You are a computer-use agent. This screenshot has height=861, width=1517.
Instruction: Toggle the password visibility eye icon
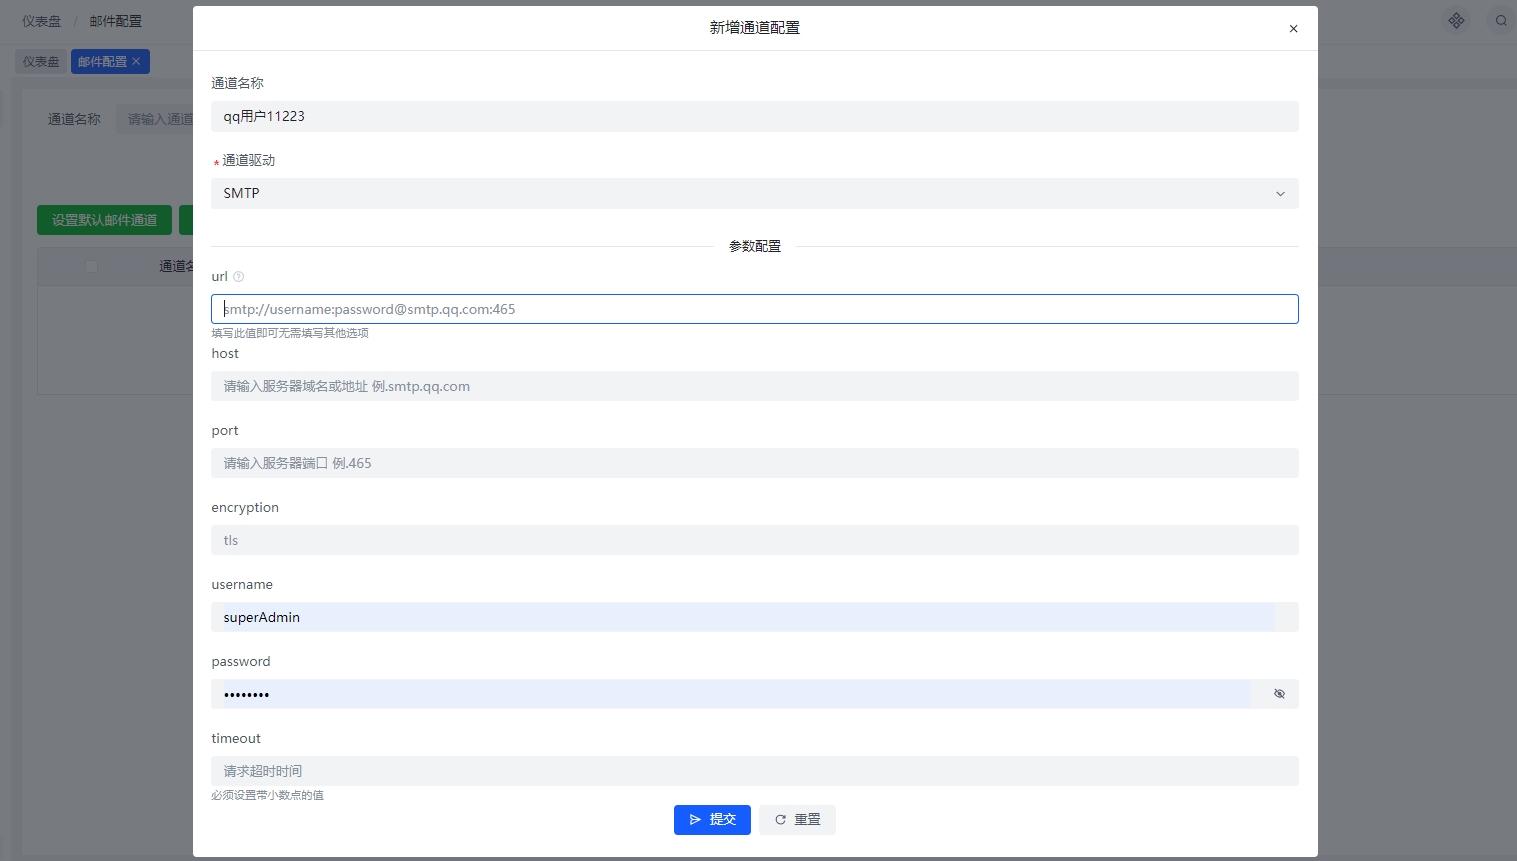[1278, 693]
